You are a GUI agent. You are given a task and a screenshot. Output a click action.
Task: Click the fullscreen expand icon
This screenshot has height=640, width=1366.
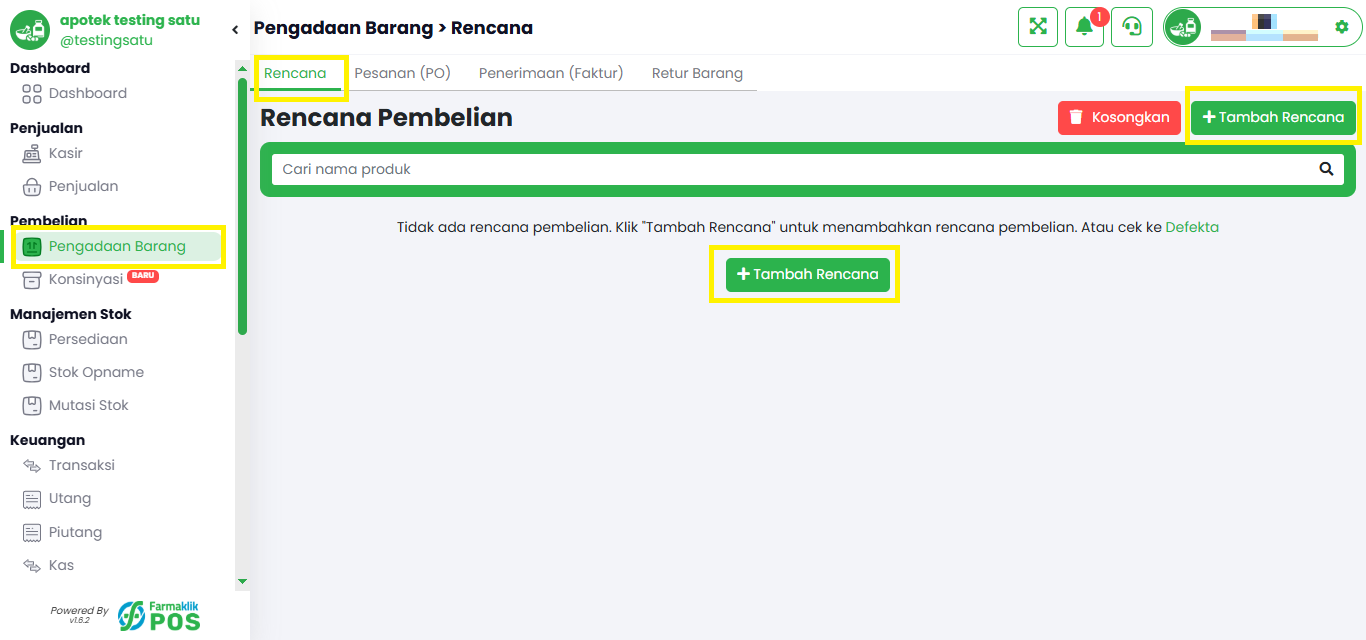(1038, 27)
